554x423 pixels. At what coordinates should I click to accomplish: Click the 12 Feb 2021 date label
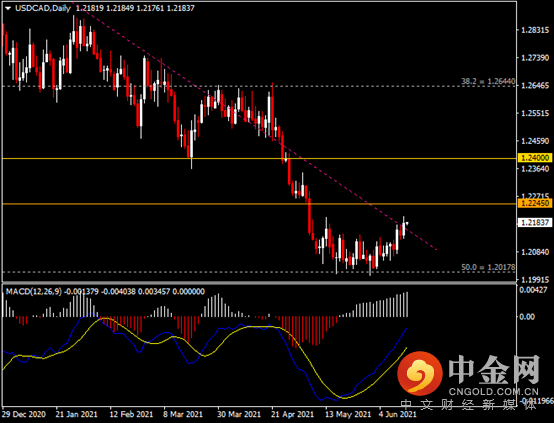[131, 414]
